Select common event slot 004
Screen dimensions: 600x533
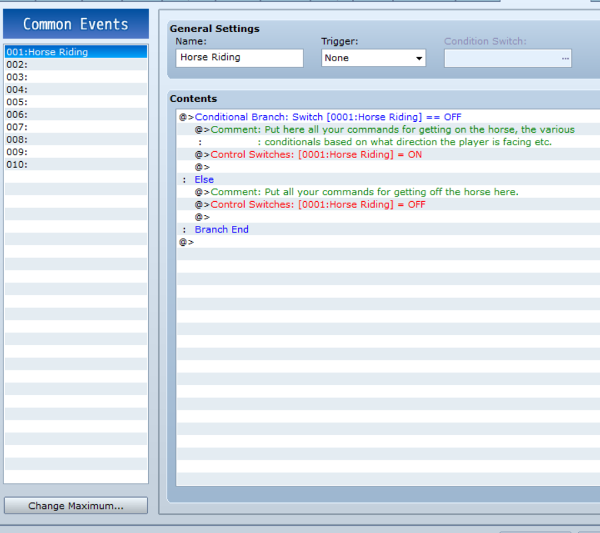pyautogui.click(x=76, y=90)
